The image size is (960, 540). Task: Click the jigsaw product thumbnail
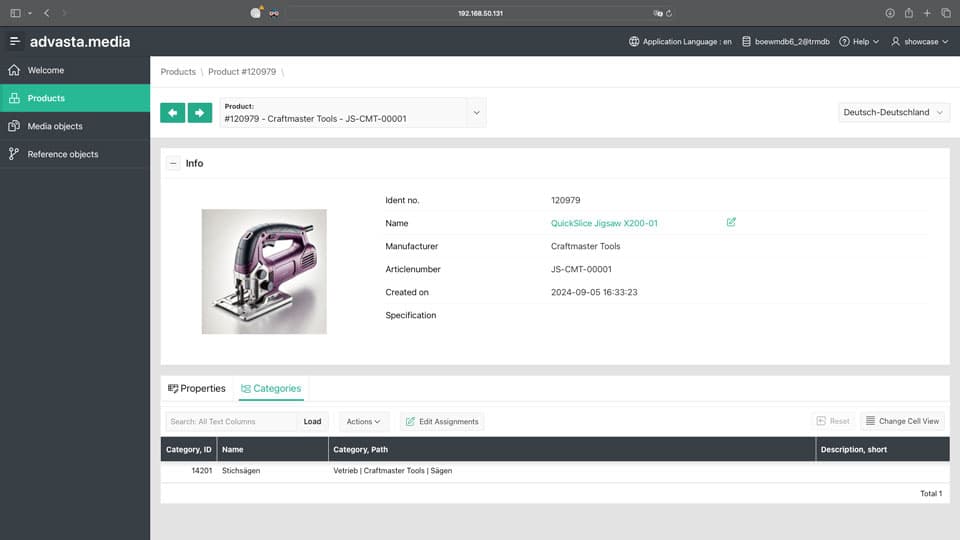point(264,271)
